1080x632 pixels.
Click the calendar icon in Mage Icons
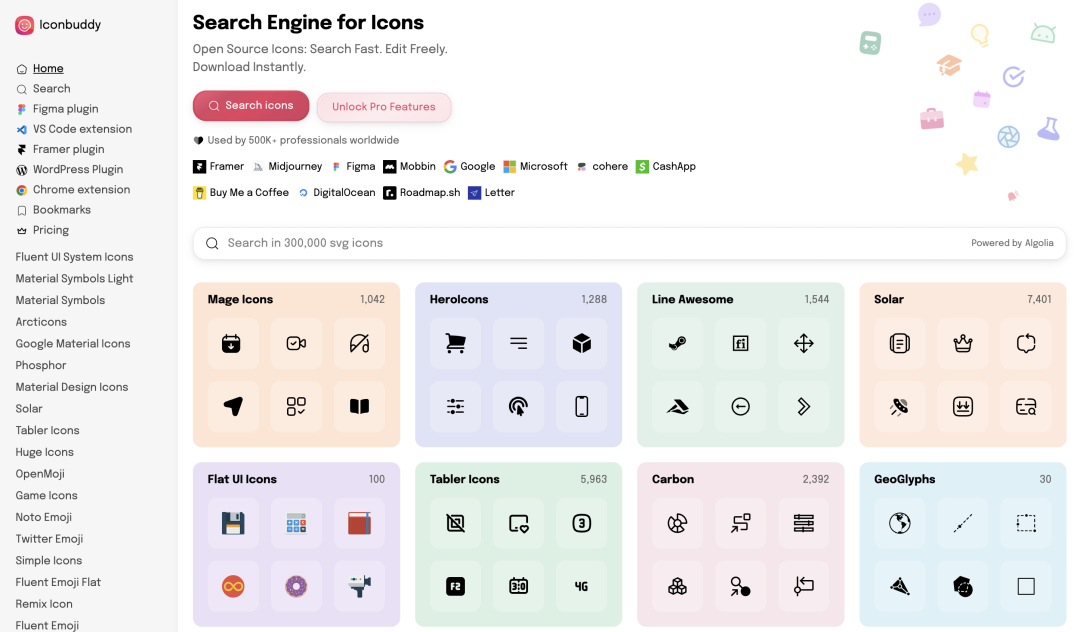(x=233, y=343)
